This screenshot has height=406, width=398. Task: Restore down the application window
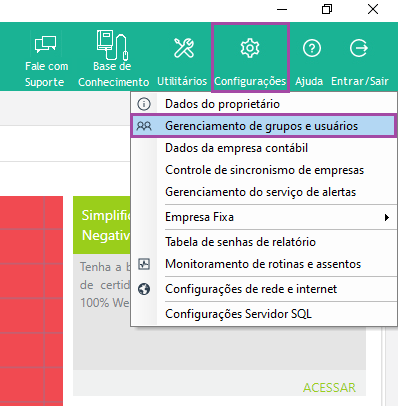(327, 9)
